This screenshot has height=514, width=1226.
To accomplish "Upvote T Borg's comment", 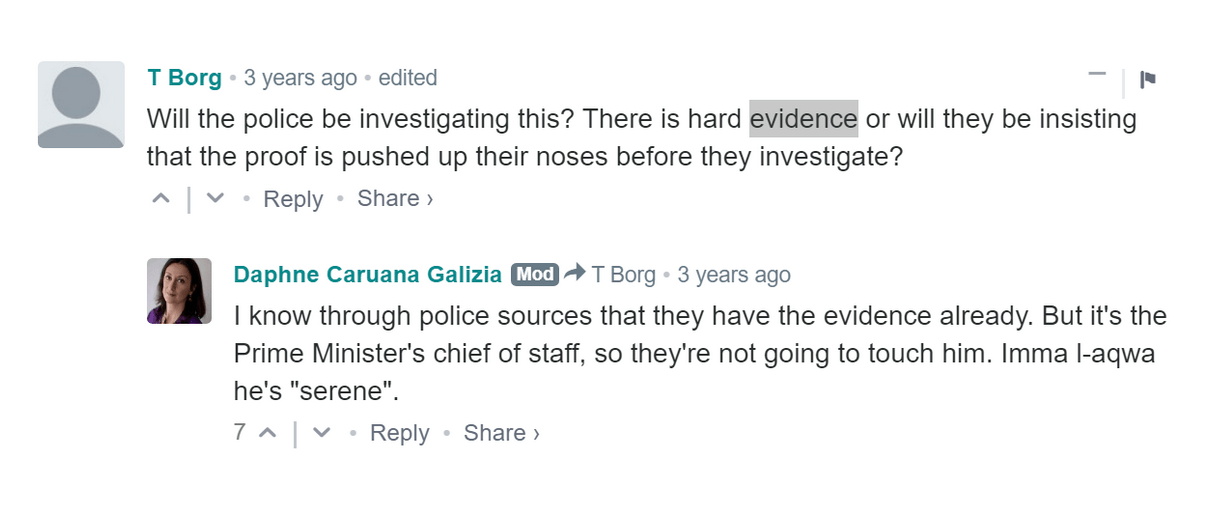I will coord(161,198).
